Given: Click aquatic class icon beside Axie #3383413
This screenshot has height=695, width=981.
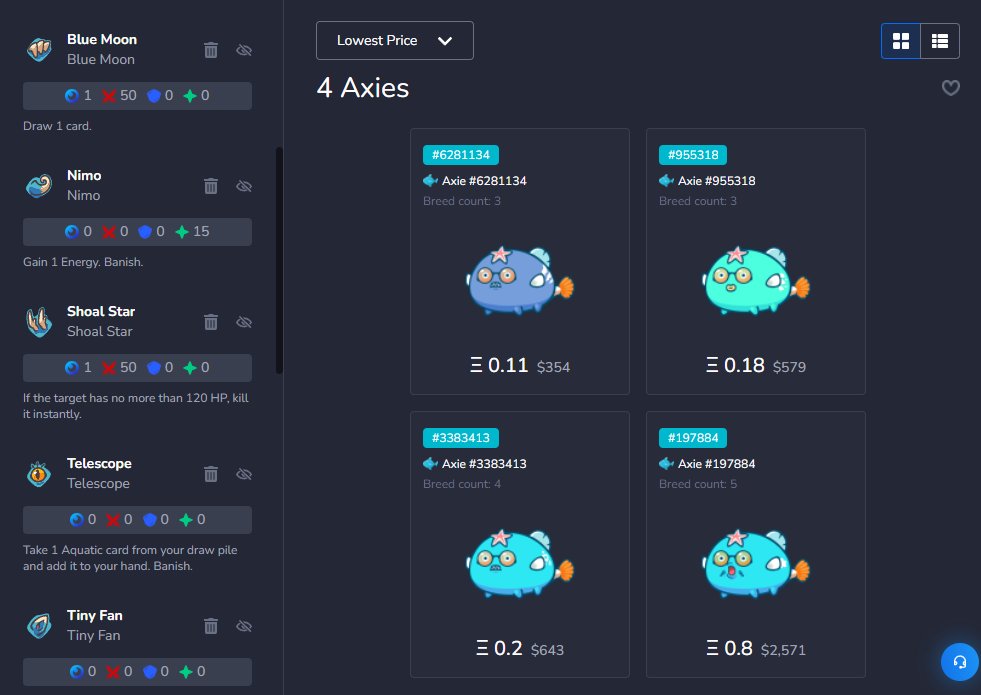Looking at the screenshot, I should 430,464.
